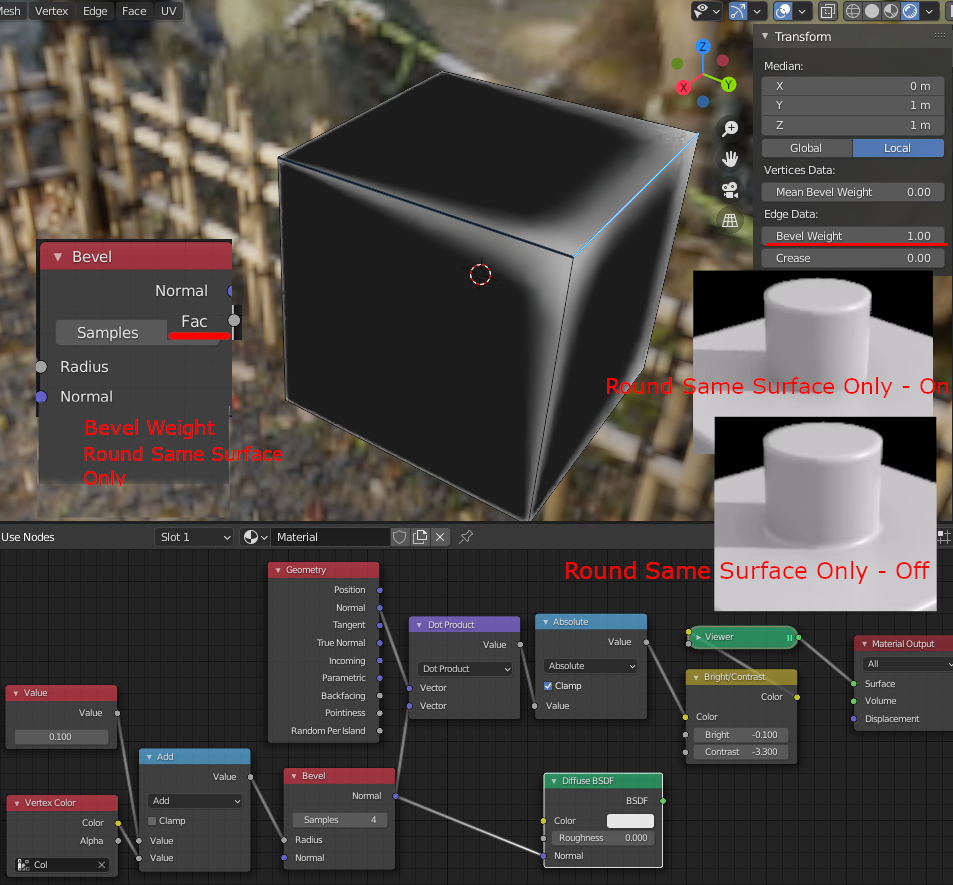Screen dimensions: 953x885
Task: Open the Add operation dropdown
Action: point(194,801)
